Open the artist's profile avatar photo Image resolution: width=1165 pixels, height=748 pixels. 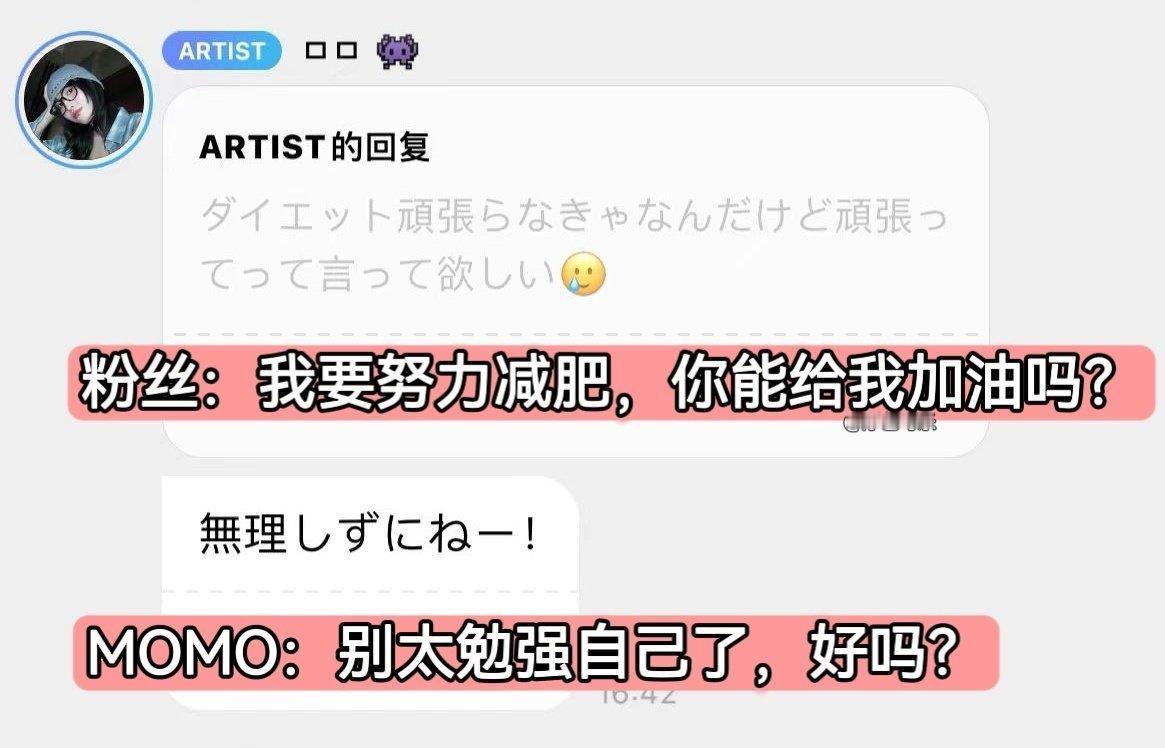(x=84, y=100)
